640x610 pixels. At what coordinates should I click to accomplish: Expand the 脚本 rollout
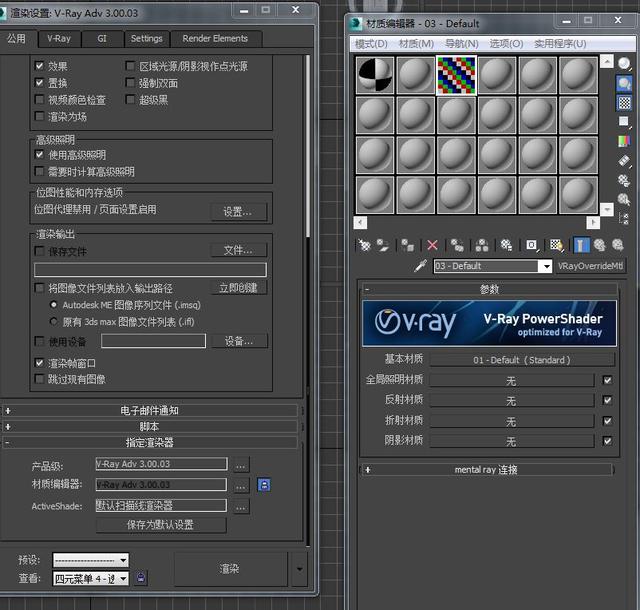149,427
